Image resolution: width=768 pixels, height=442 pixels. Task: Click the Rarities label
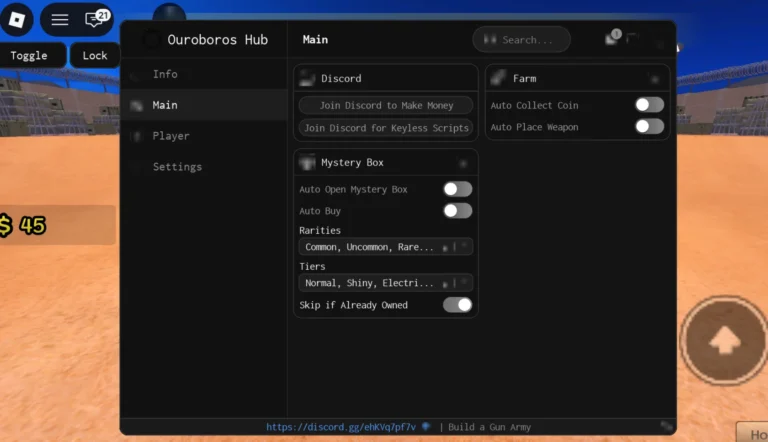(x=320, y=230)
